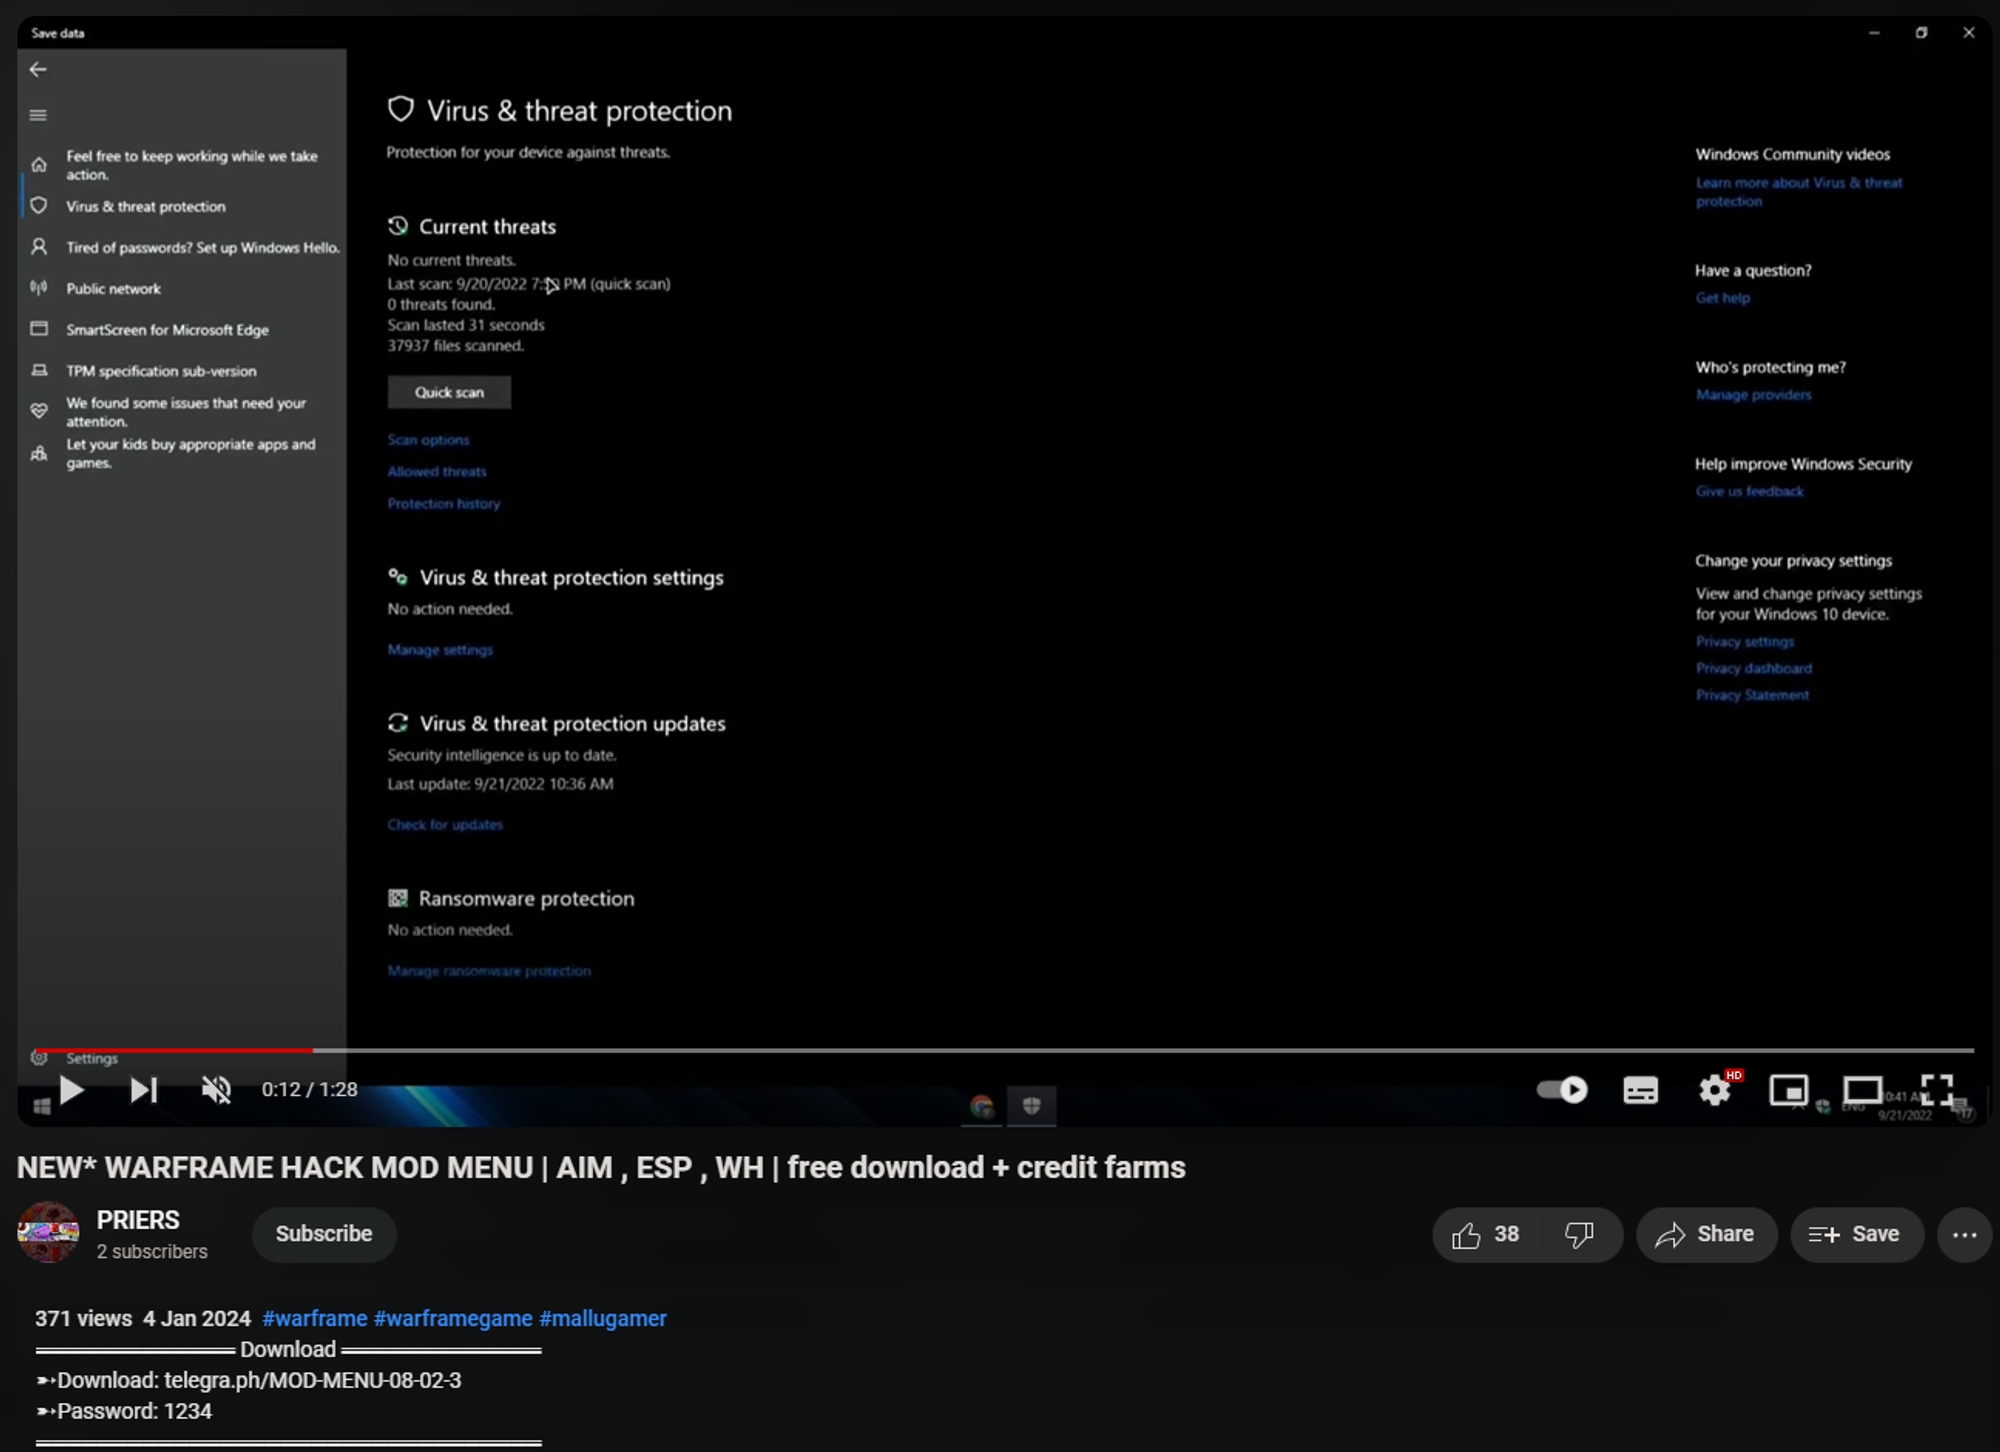2000x1452 pixels.
Task: Open the hamburger menu in Windows Security
Action: (x=38, y=115)
